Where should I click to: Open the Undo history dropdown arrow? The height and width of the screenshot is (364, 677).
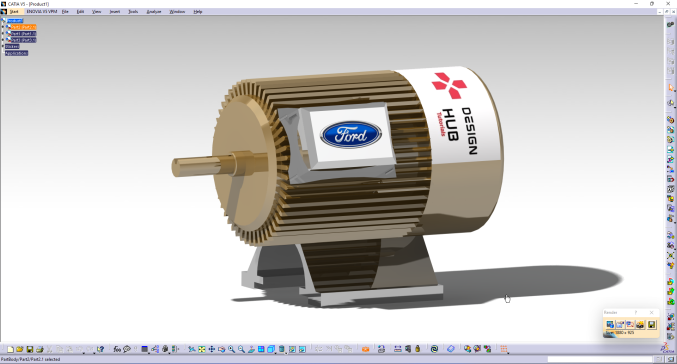(x=84, y=353)
